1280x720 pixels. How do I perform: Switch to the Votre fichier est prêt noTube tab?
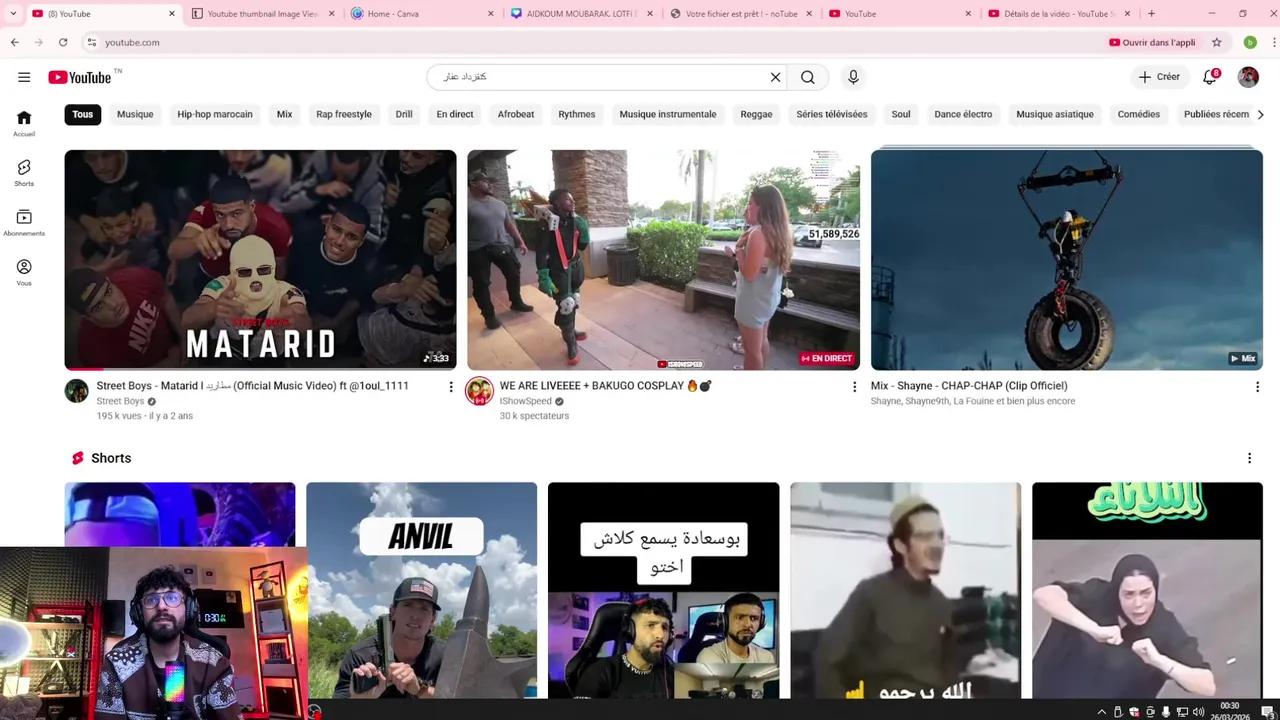741,14
